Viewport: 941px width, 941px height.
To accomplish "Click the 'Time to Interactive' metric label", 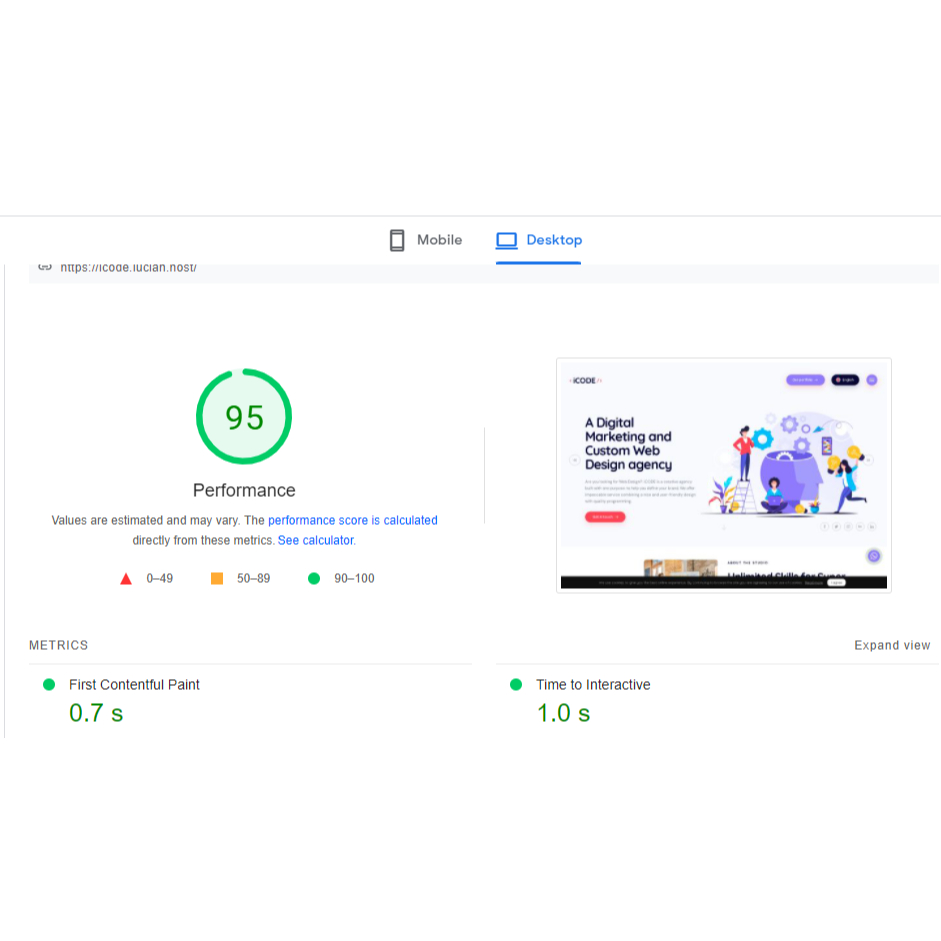I will (593, 685).
